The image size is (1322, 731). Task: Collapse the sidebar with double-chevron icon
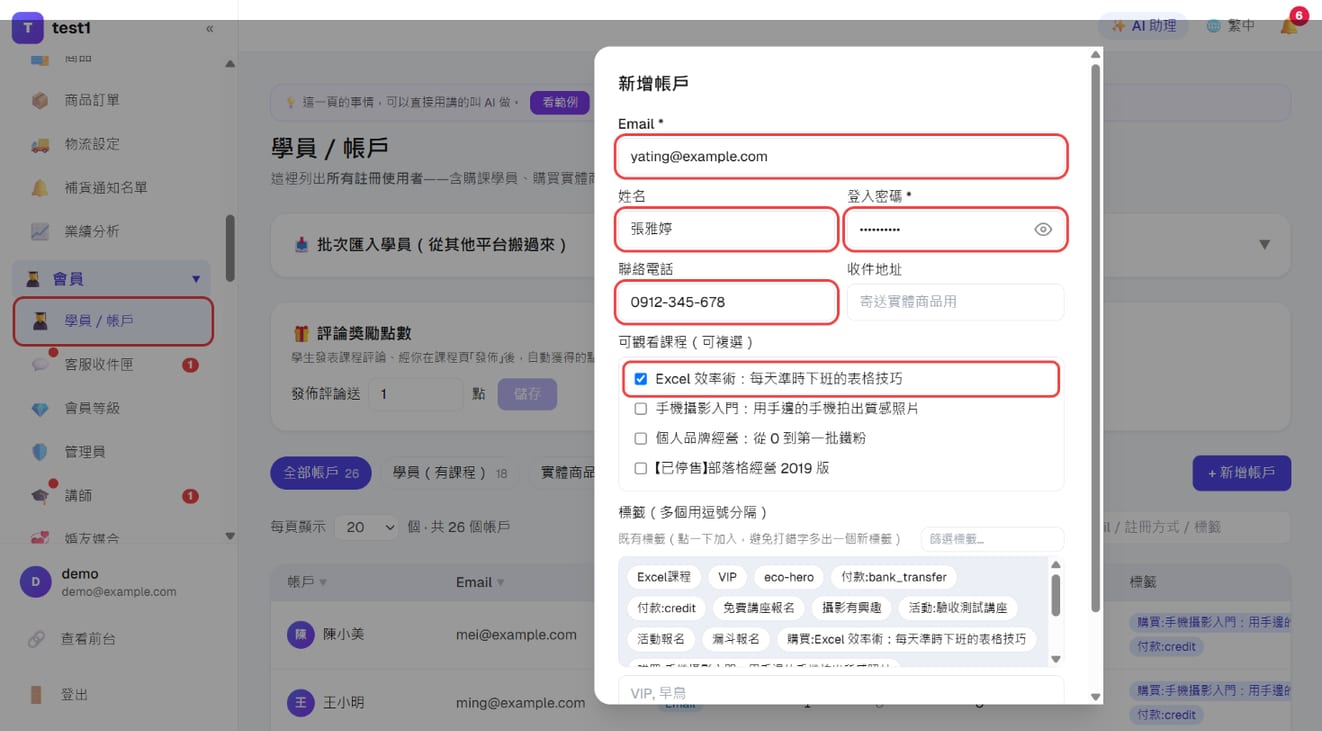tap(209, 28)
